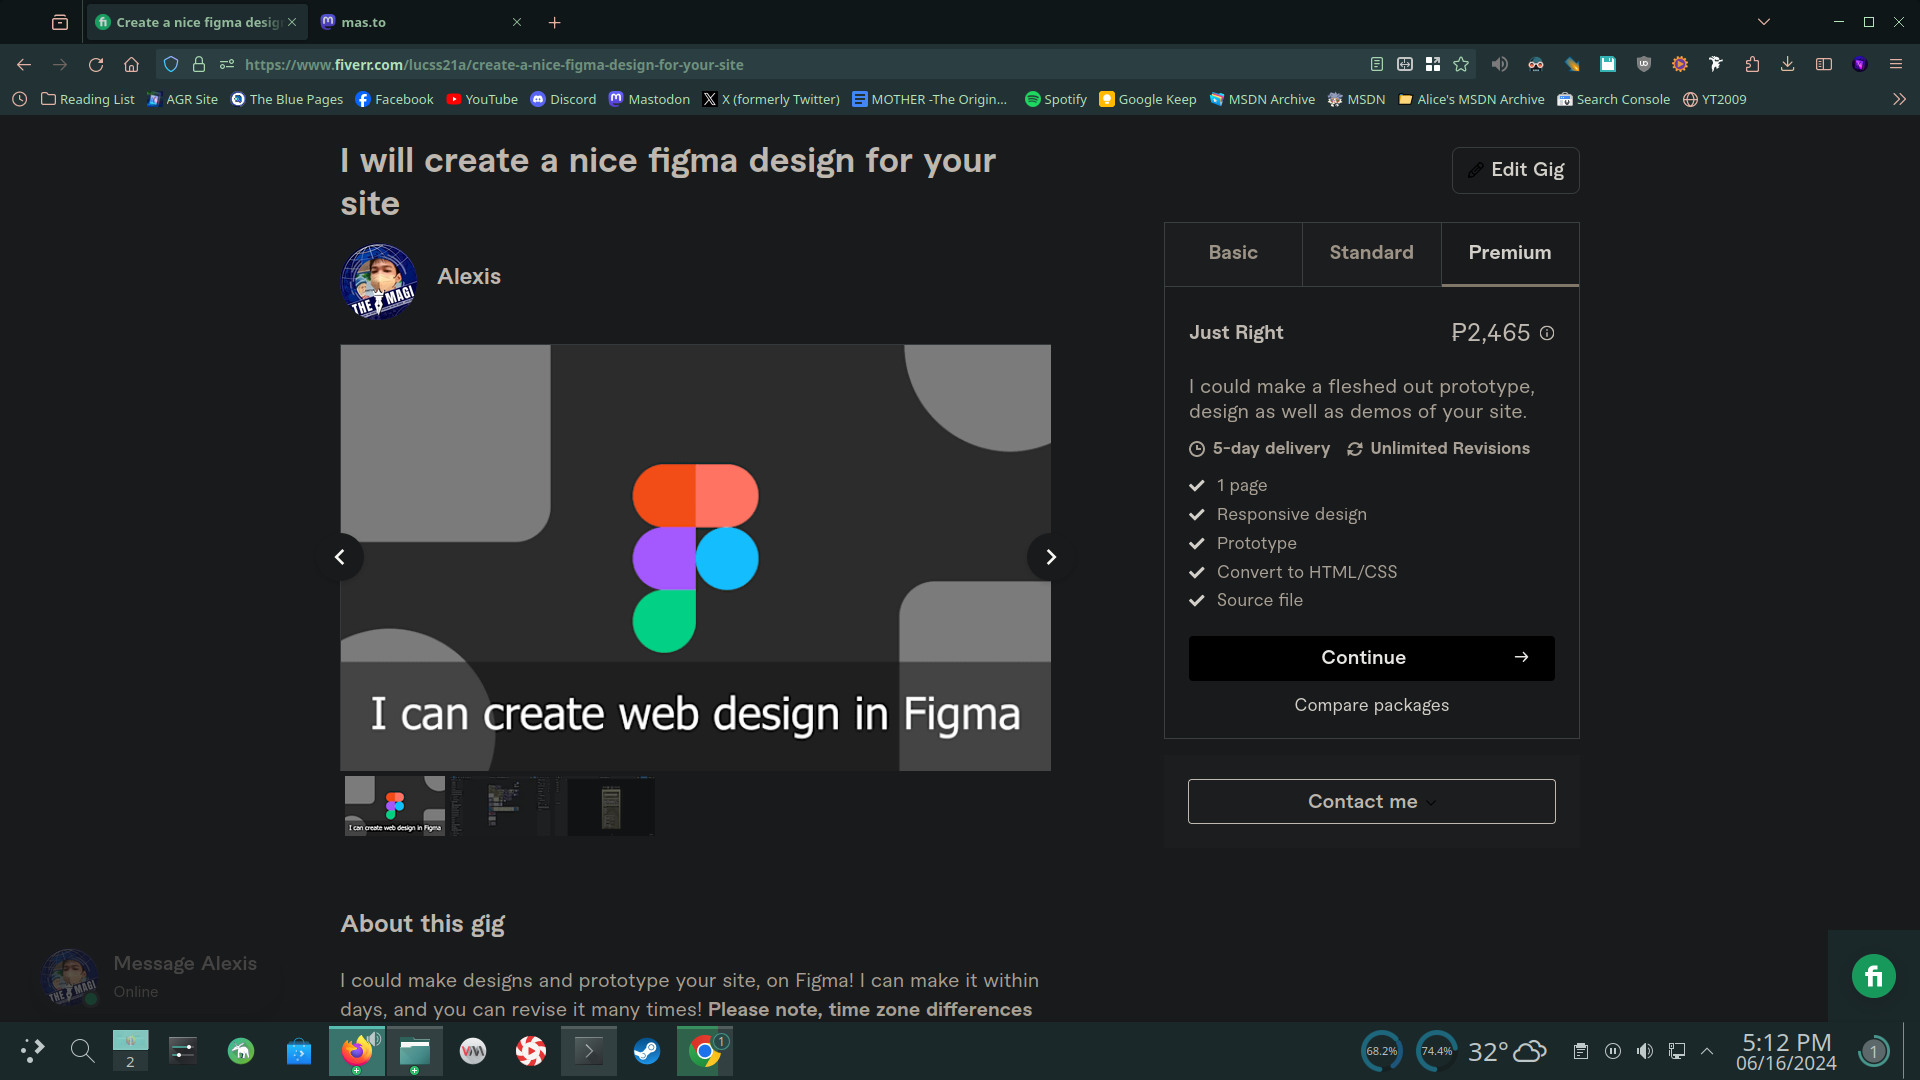
Task: Expand system tray hidden icons arrow
Action: [x=1707, y=1051]
